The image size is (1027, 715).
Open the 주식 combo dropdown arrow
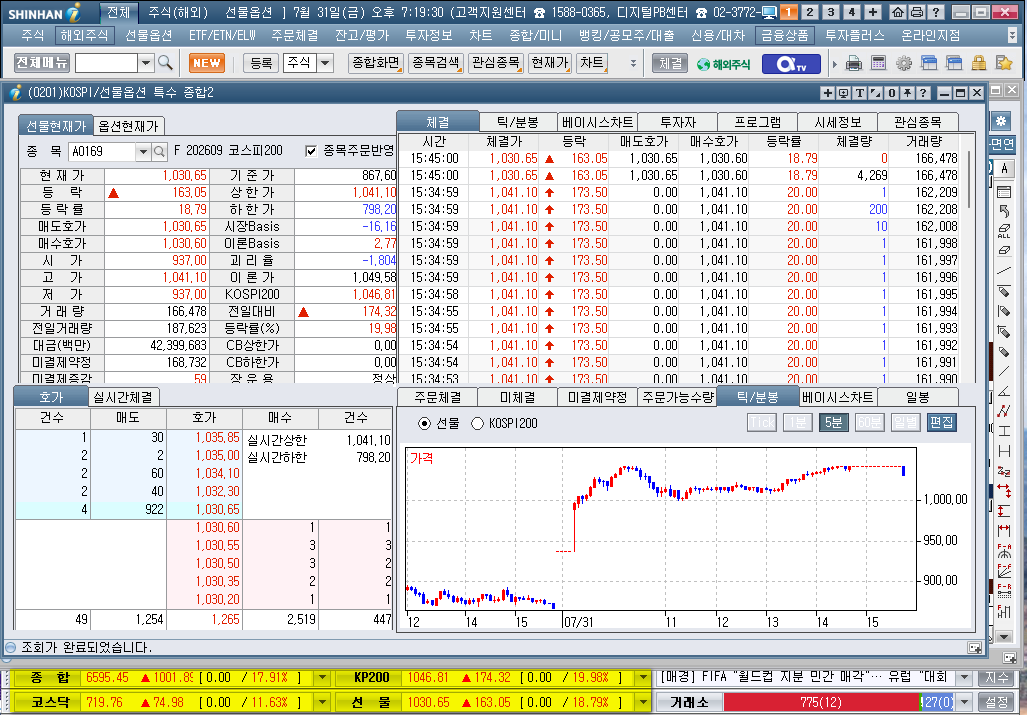coord(325,63)
